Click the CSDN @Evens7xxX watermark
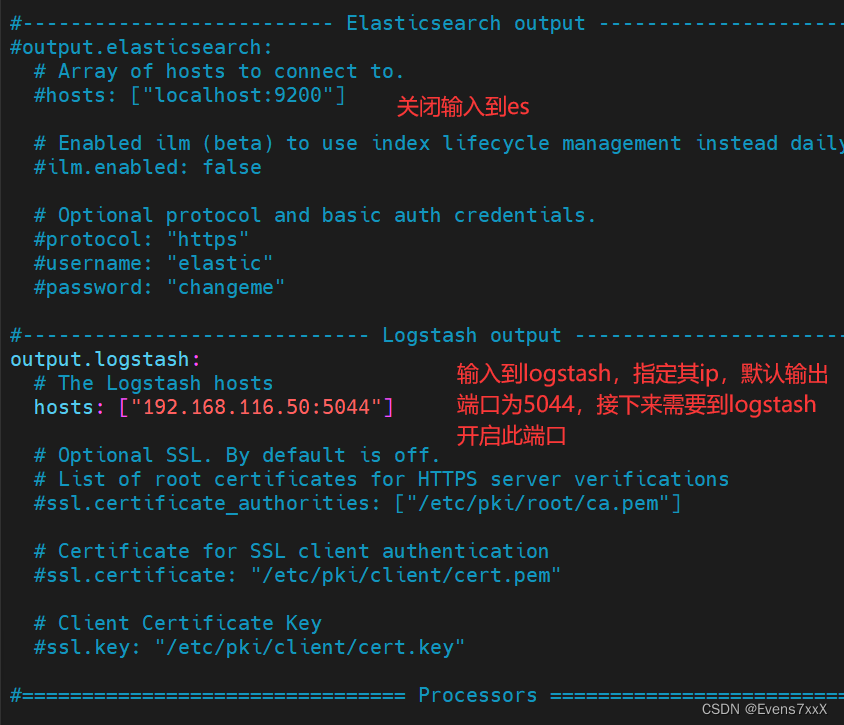 click(x=764, y=709)
